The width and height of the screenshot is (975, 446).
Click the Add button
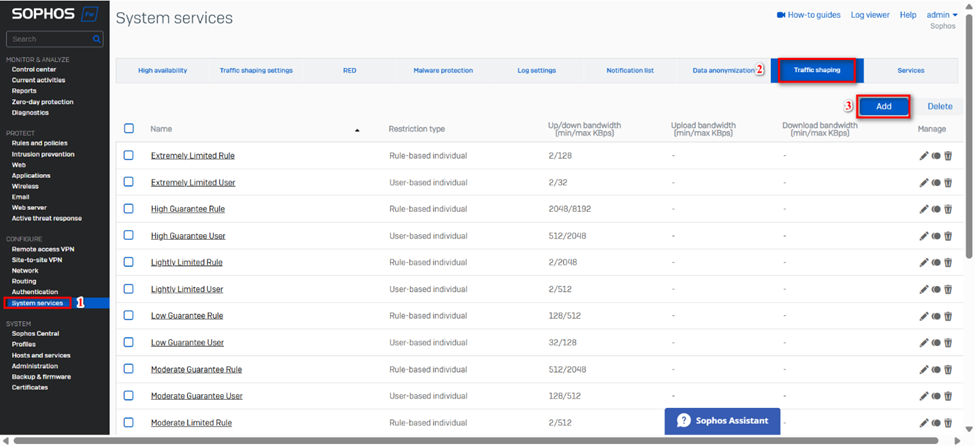pos(883,106)
